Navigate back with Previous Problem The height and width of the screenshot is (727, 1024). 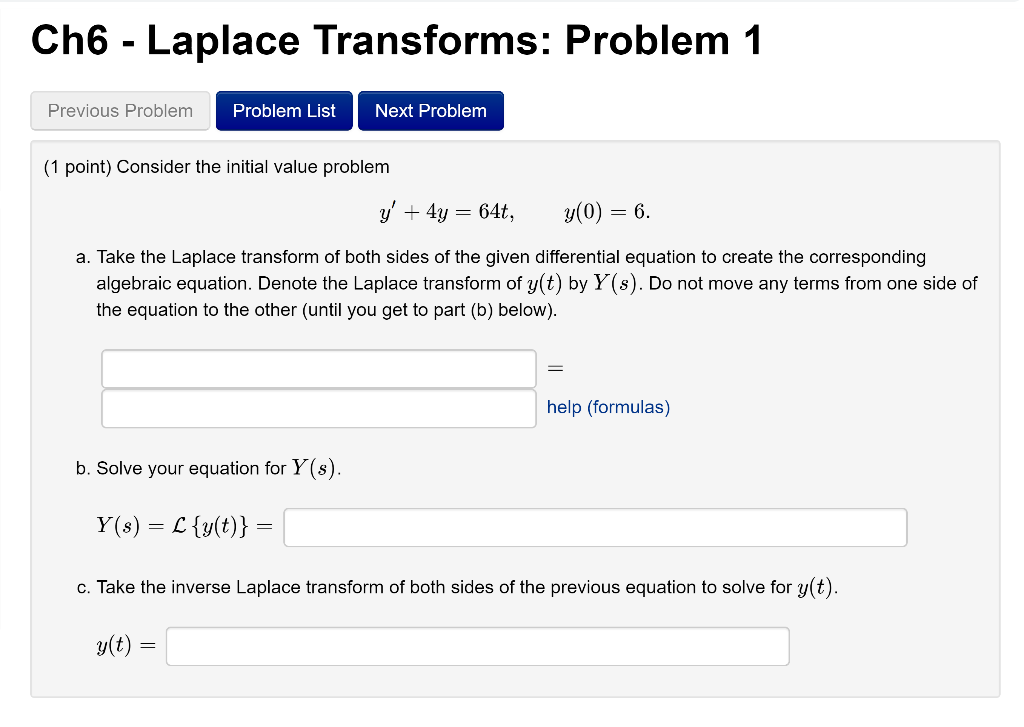(119, 110)
